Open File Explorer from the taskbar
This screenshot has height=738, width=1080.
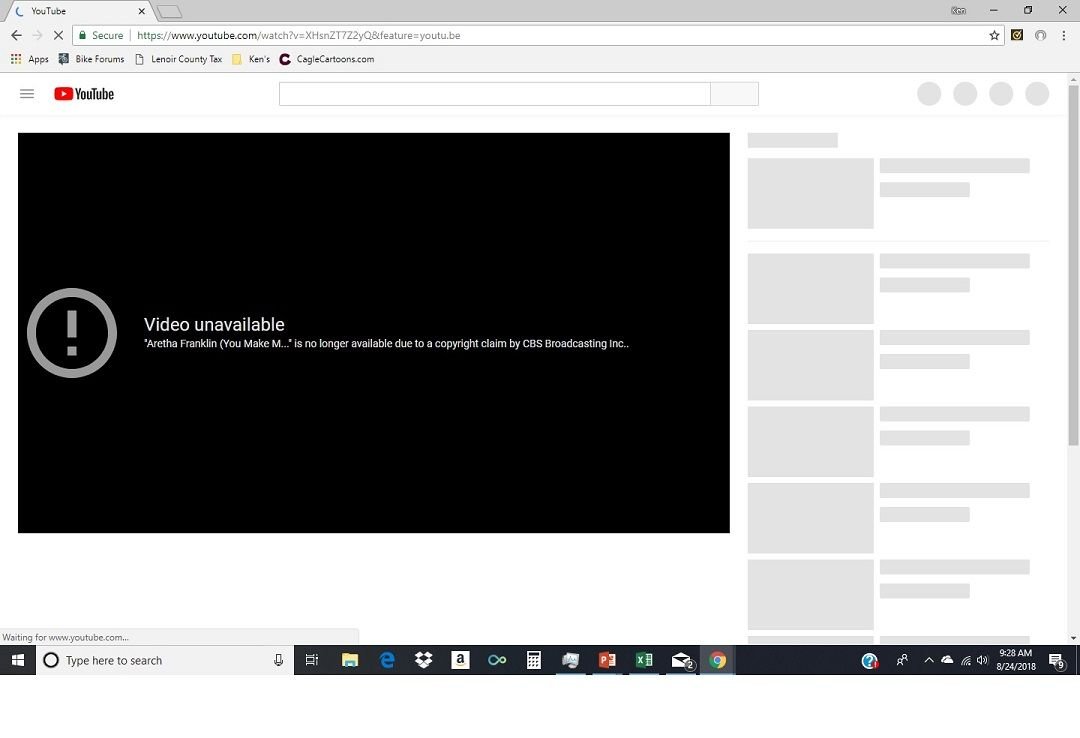click(x=350, y=660)
